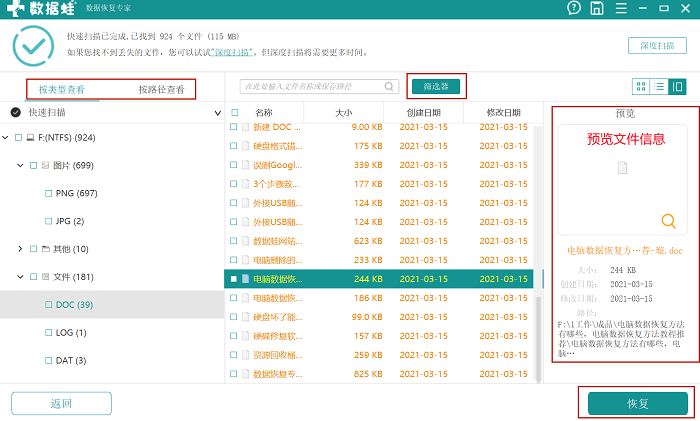The height and width of the screenshot is (421, 700).
Task: Click the document icon in preview pane
Action: pos(622,168)
